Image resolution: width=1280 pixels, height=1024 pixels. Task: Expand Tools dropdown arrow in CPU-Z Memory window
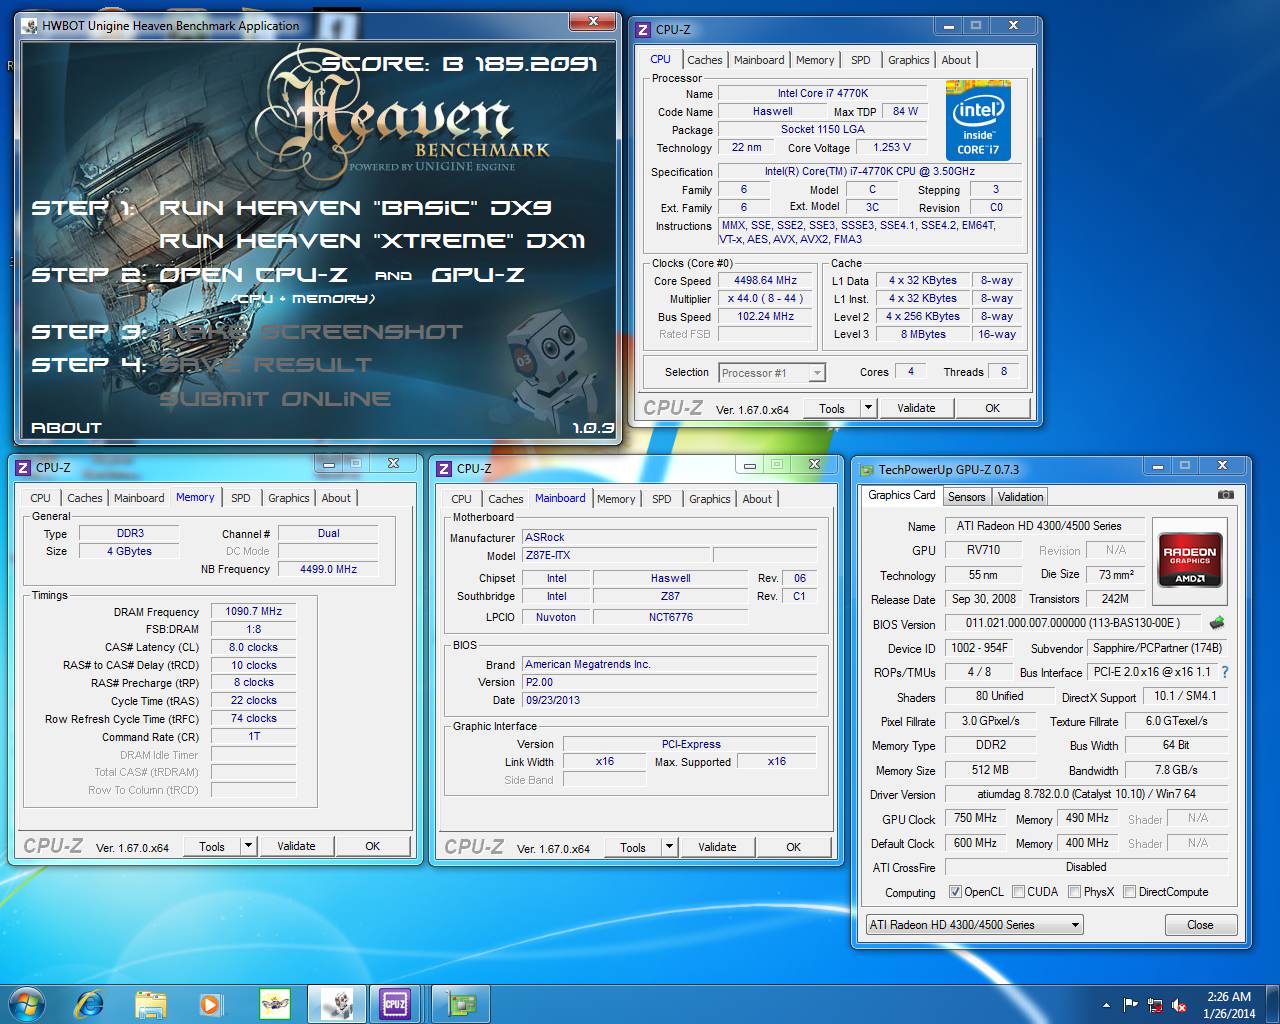tap(248, 846)
